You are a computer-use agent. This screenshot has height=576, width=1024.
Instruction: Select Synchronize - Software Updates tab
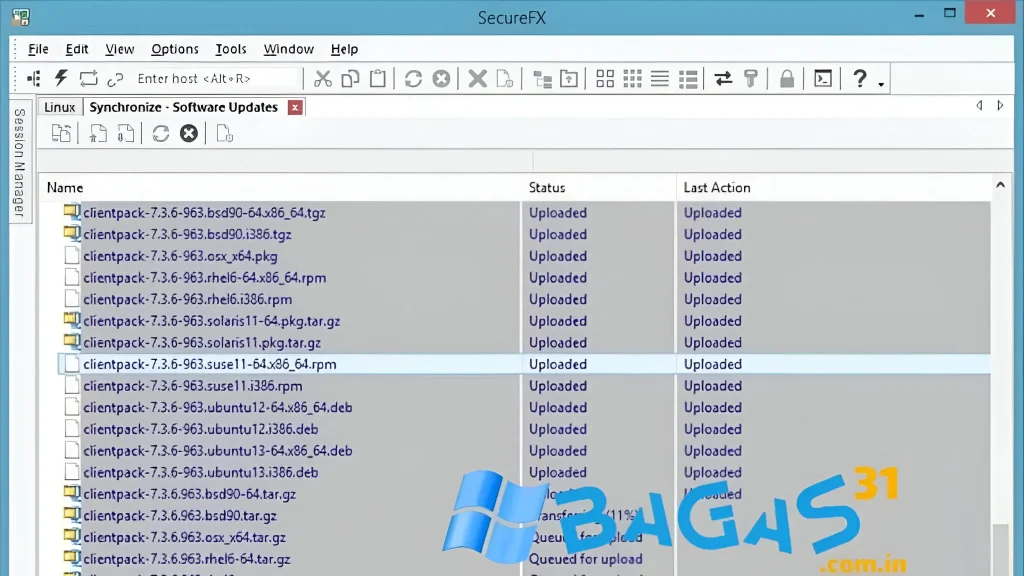click(x=184, y=107)
